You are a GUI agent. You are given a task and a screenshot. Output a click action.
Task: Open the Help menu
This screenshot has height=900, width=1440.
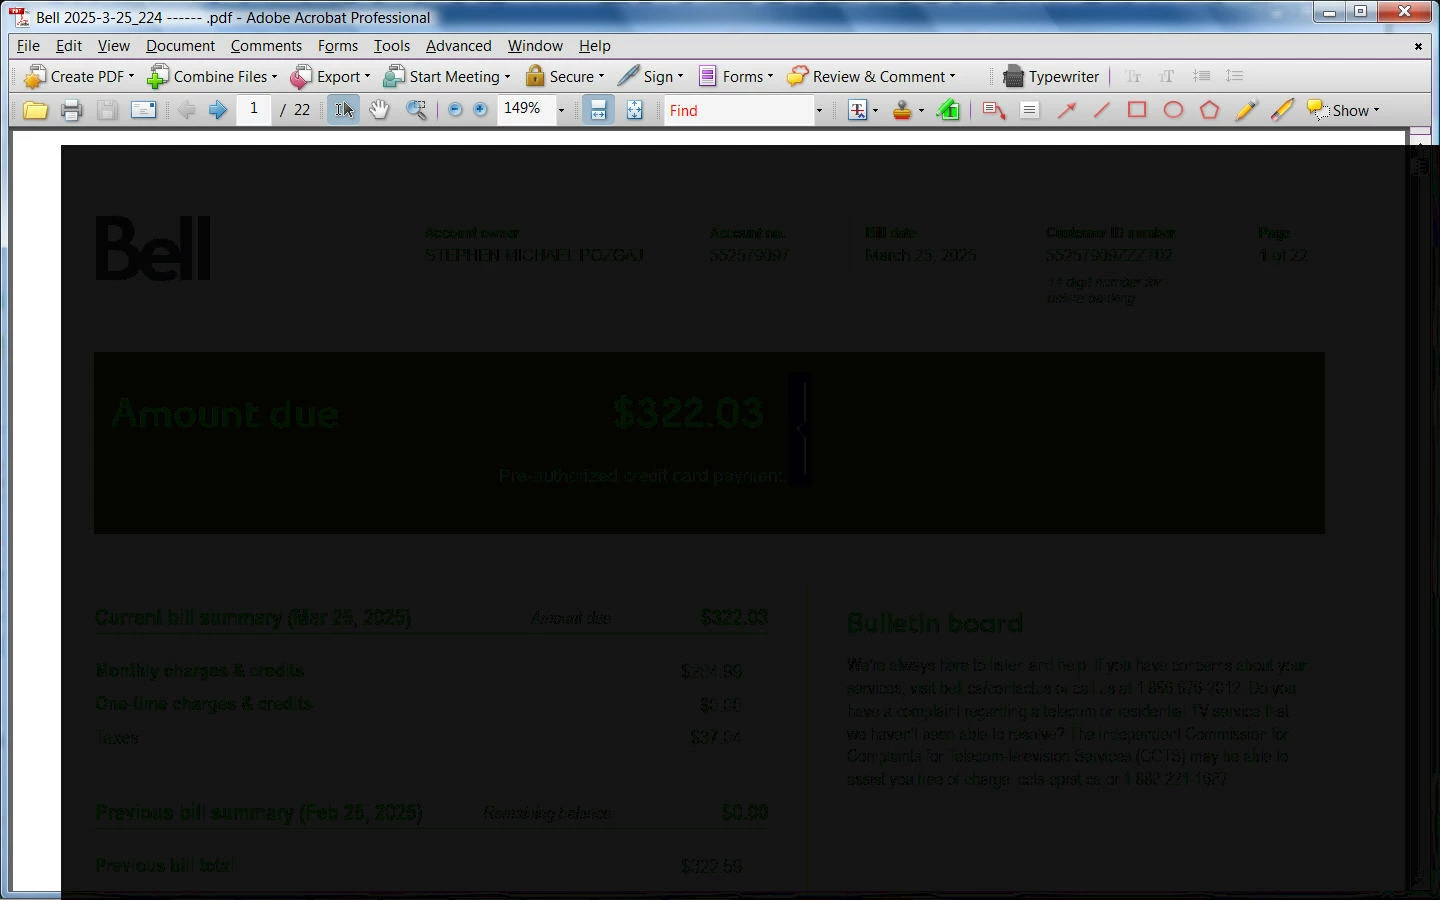[x=595, y=46]
